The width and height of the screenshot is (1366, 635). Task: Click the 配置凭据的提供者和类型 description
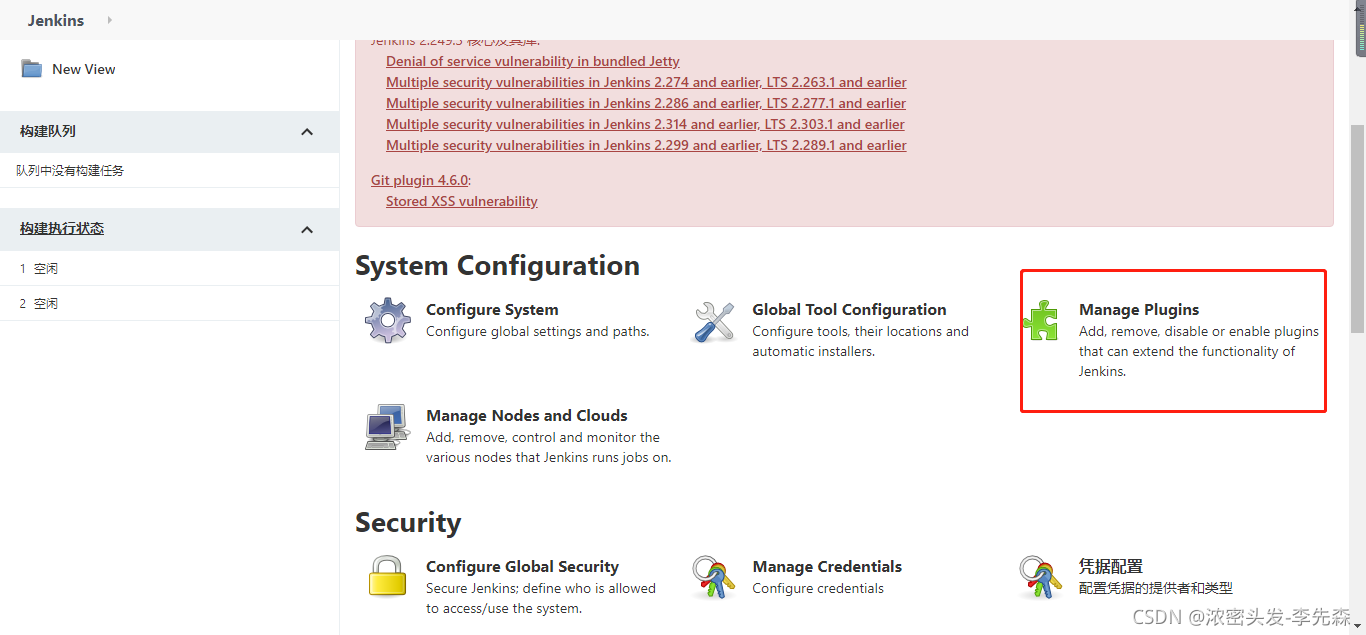pos(1156,589)
